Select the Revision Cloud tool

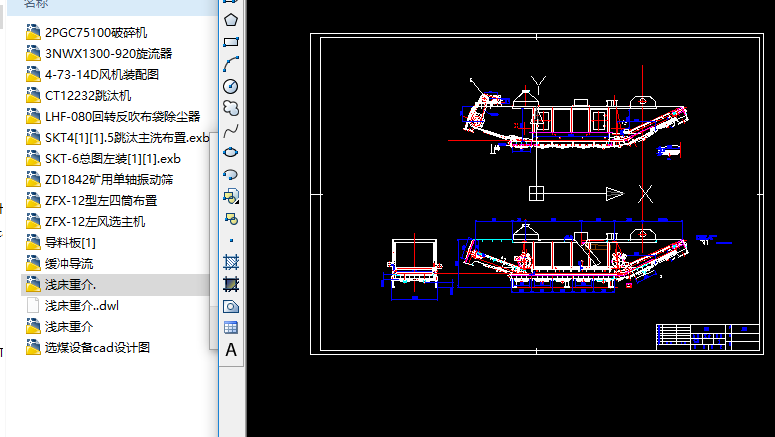click(x=231, y=108)
